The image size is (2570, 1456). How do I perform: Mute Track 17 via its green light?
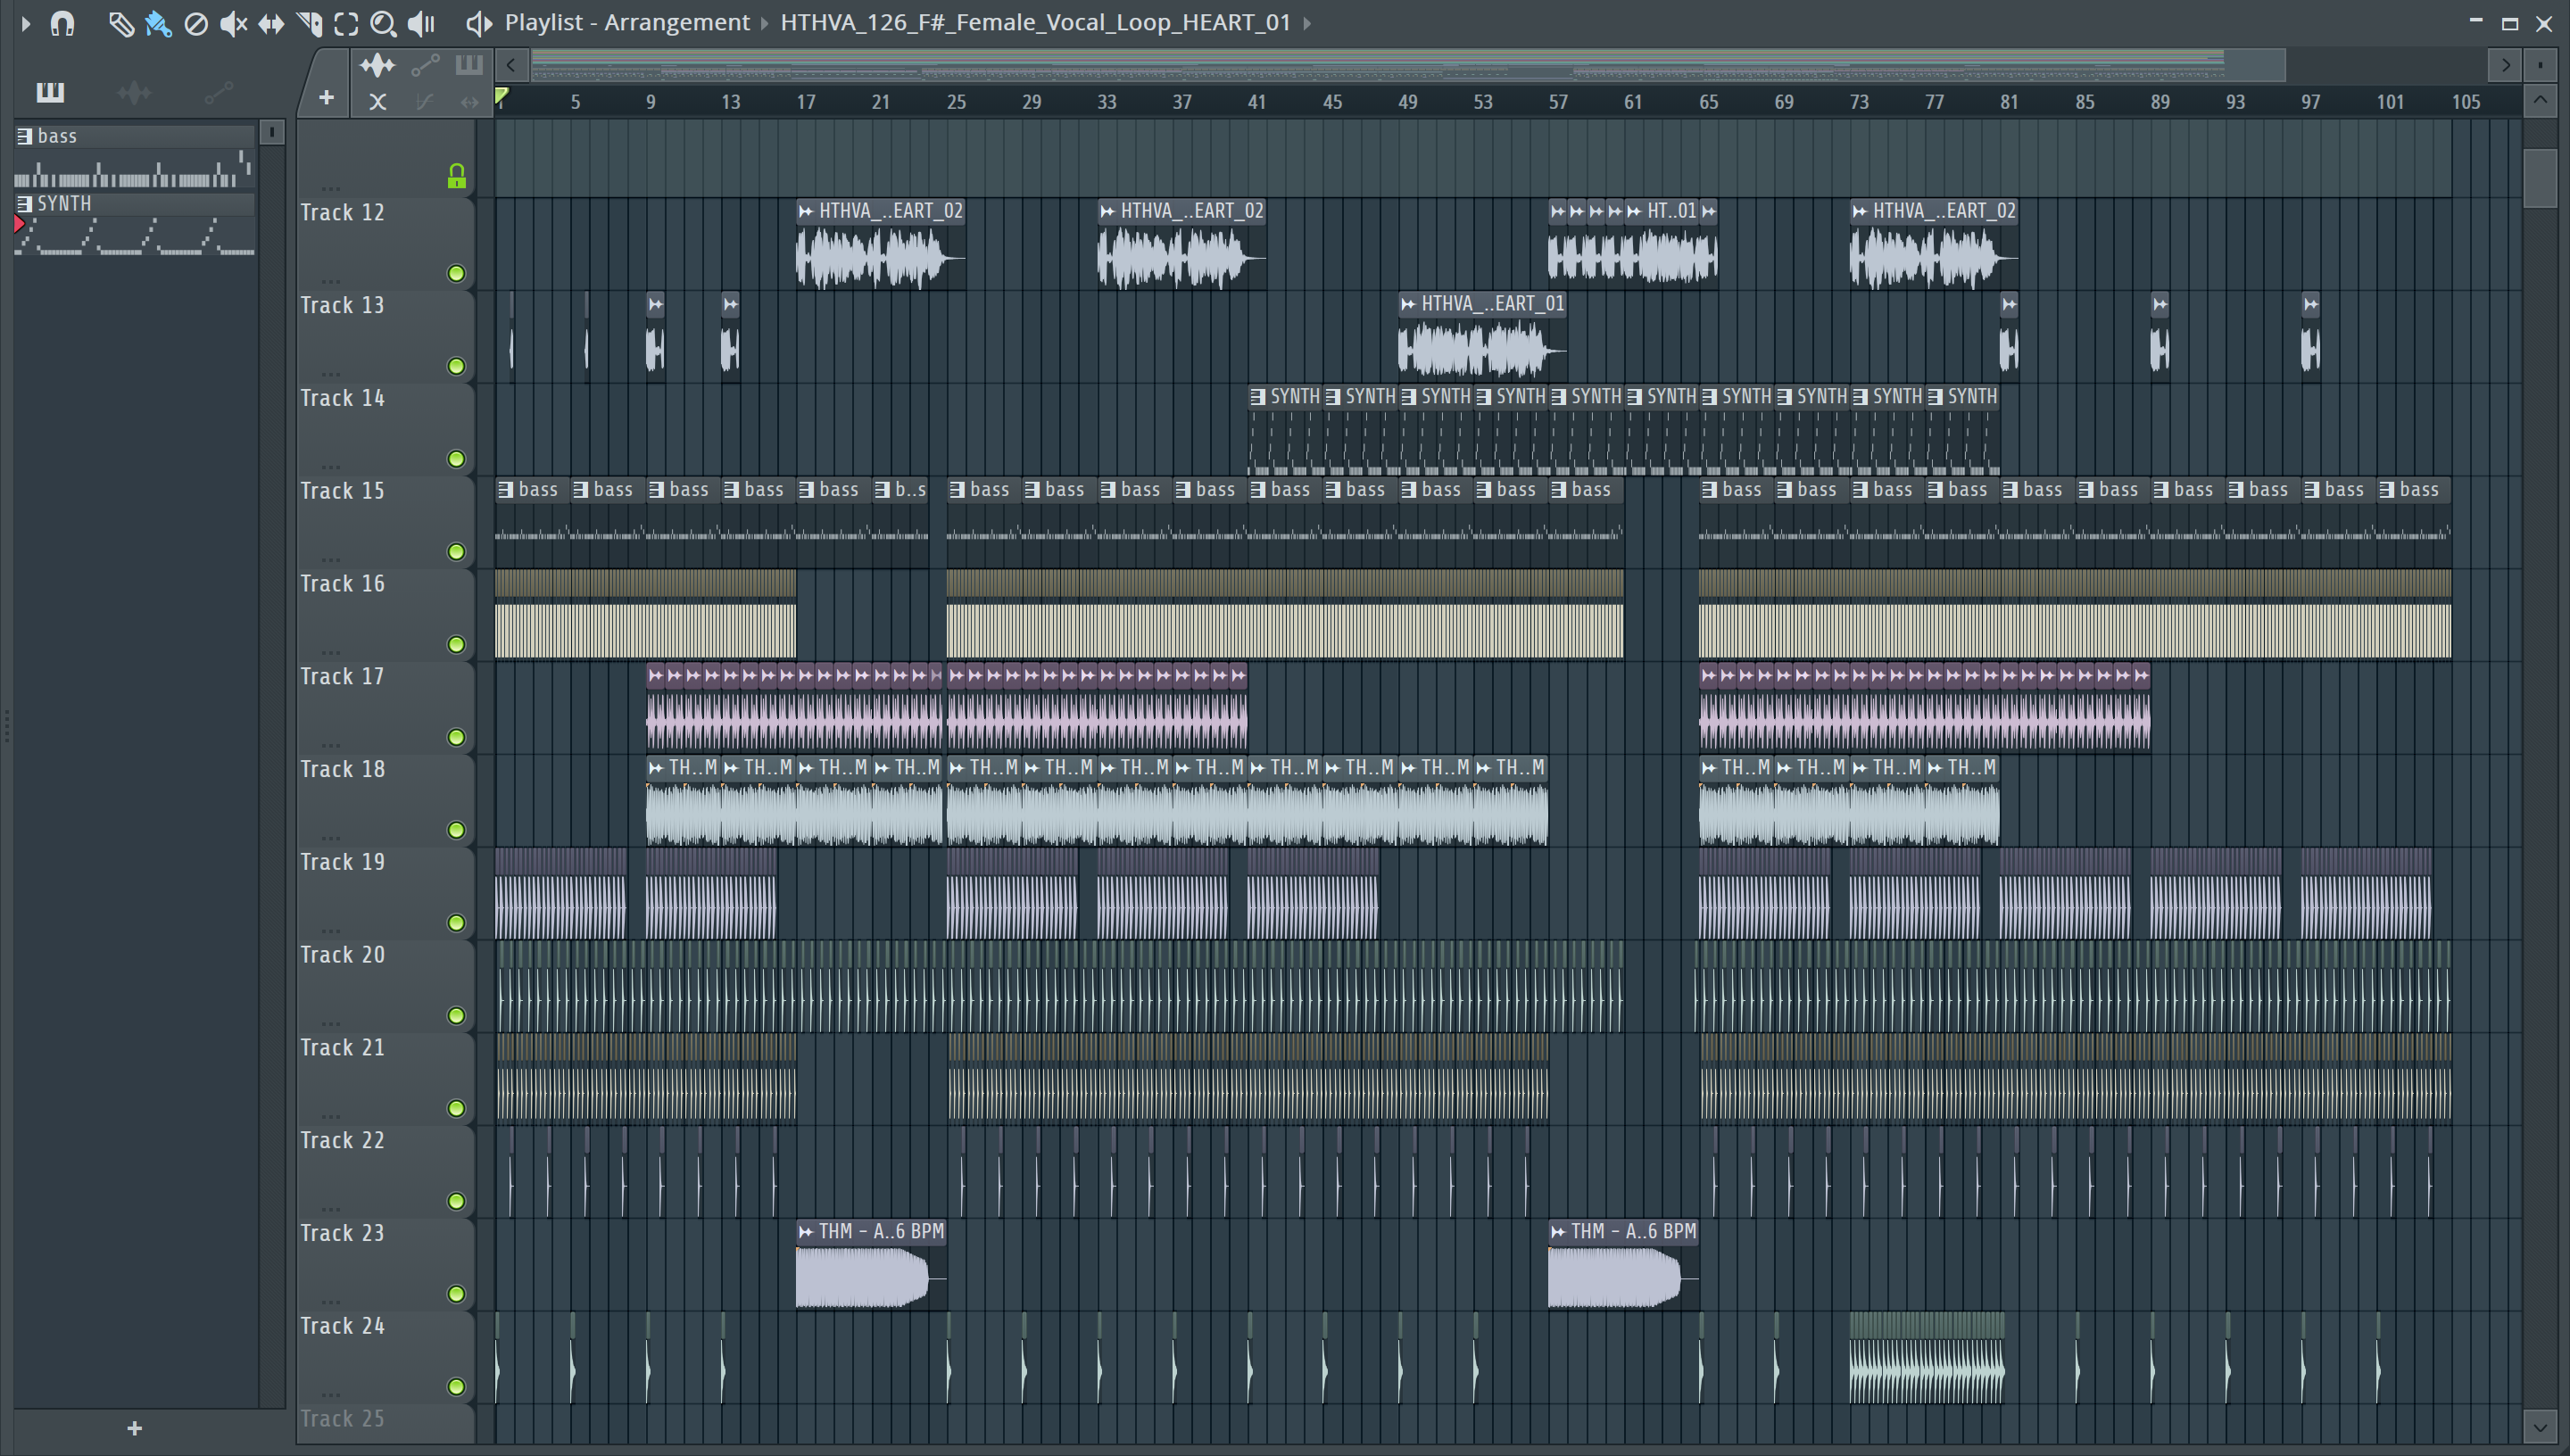(456, 738)
